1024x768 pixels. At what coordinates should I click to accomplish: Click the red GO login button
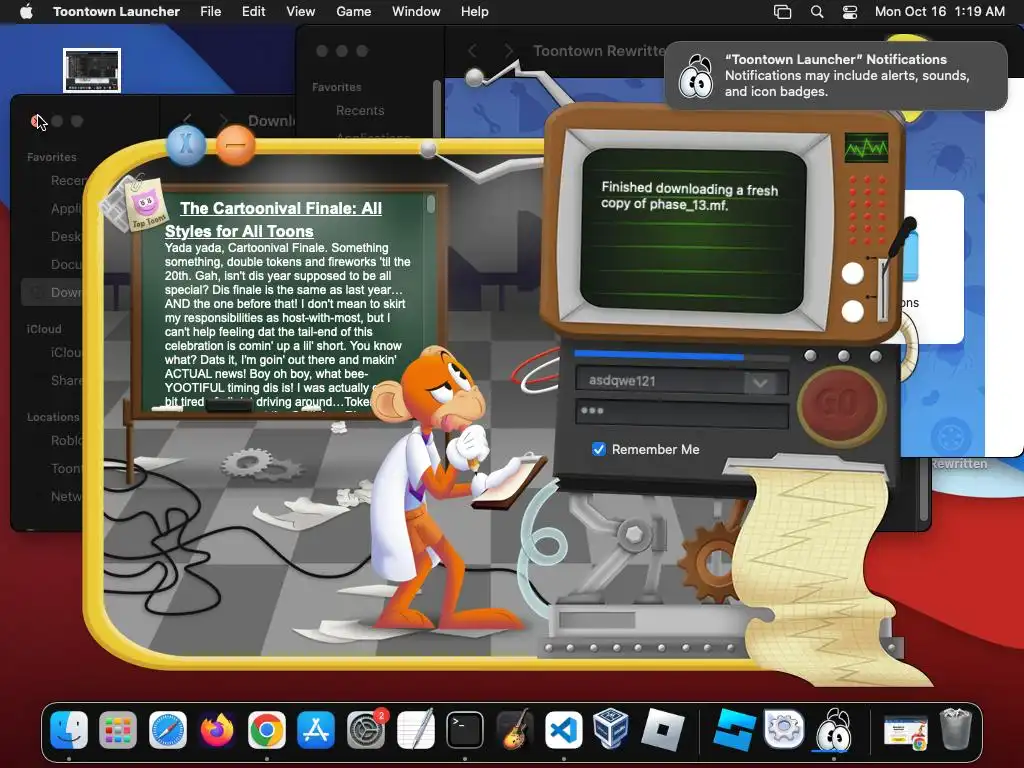[x=841, y=404]
